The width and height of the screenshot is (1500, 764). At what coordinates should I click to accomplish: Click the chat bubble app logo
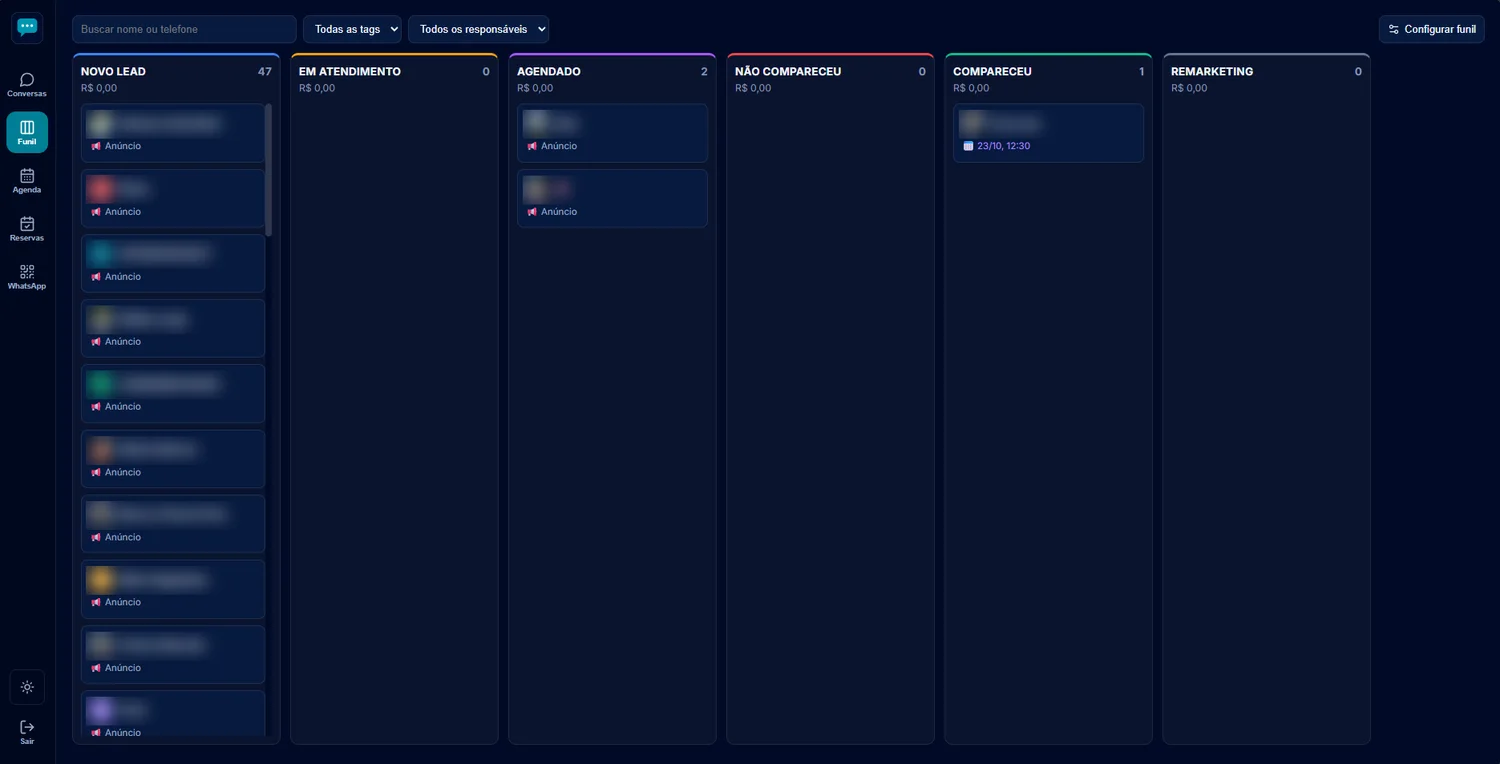click(27, 28)
